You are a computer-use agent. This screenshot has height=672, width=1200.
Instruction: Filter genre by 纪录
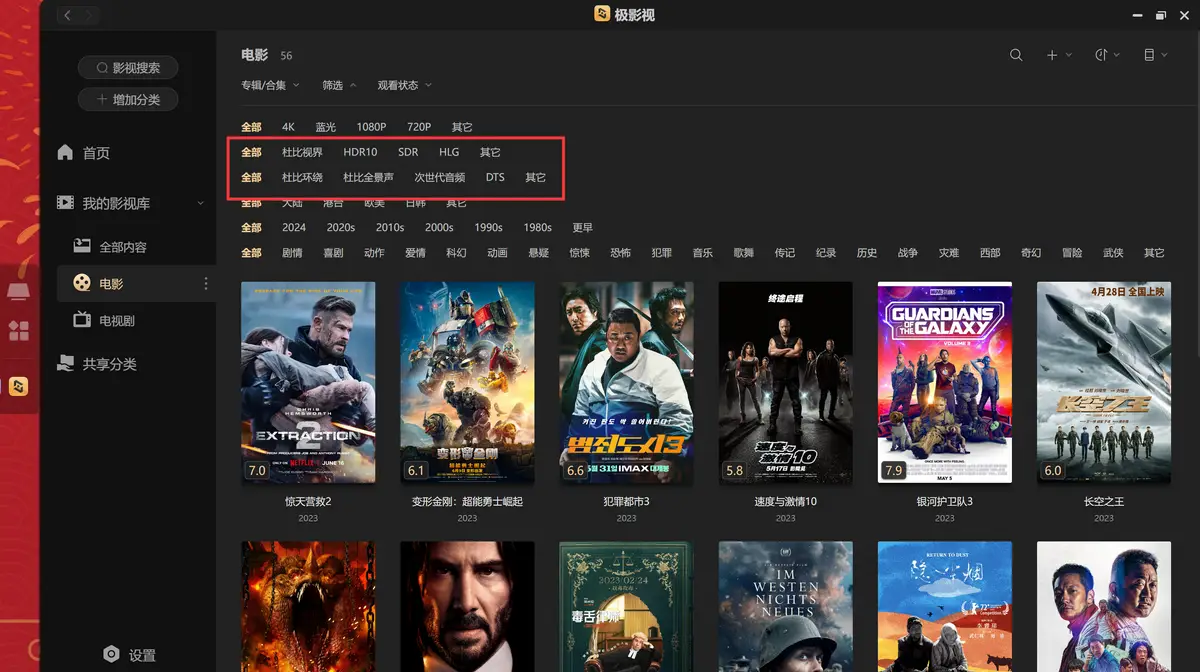826,252
